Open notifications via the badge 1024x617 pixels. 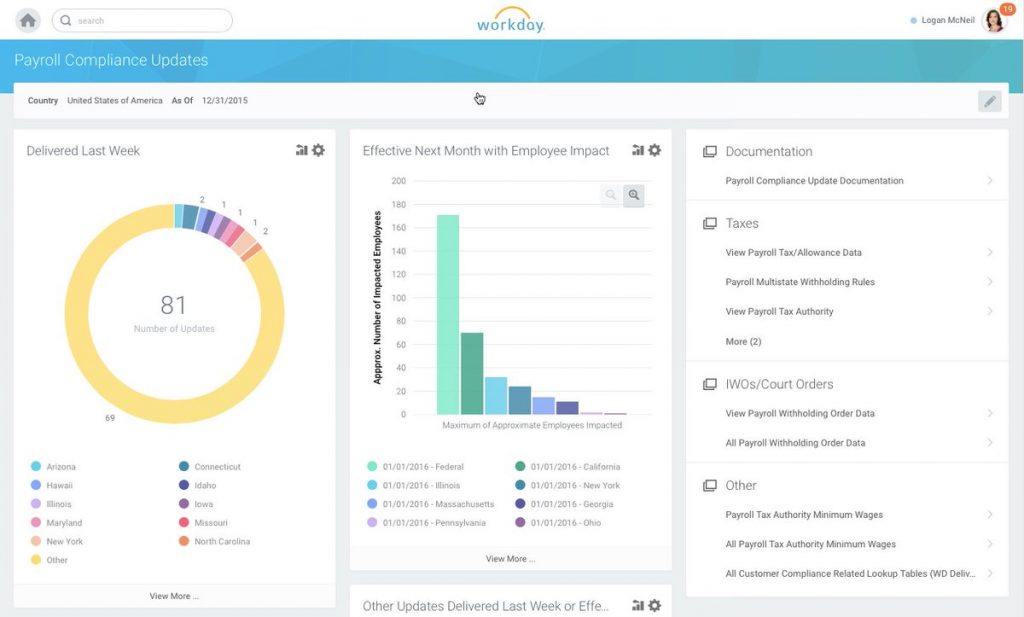[1005, 9]
